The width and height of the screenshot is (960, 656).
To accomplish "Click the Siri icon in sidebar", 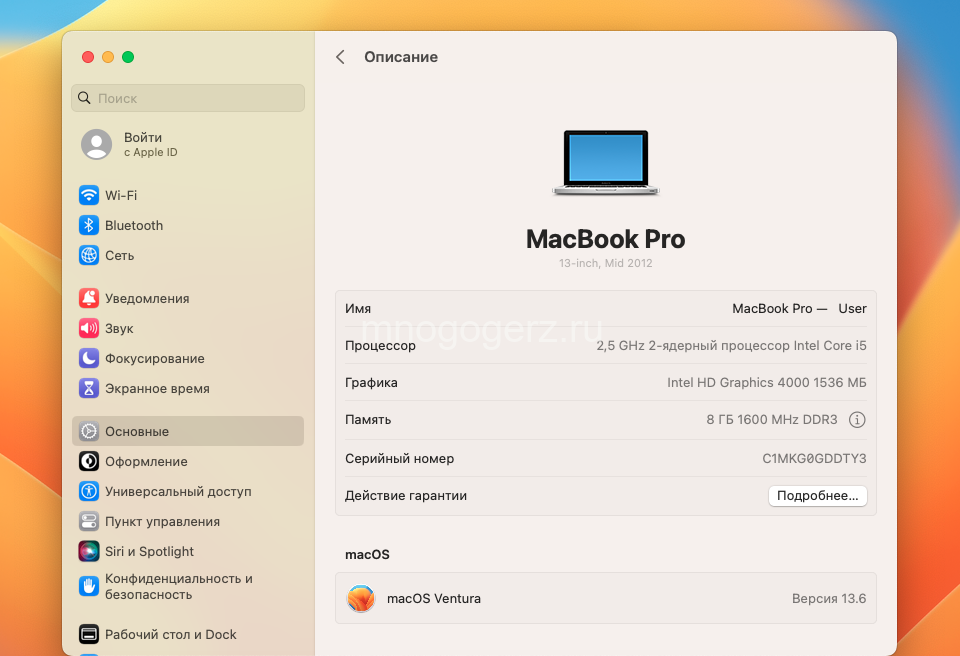I will point(89,551).
